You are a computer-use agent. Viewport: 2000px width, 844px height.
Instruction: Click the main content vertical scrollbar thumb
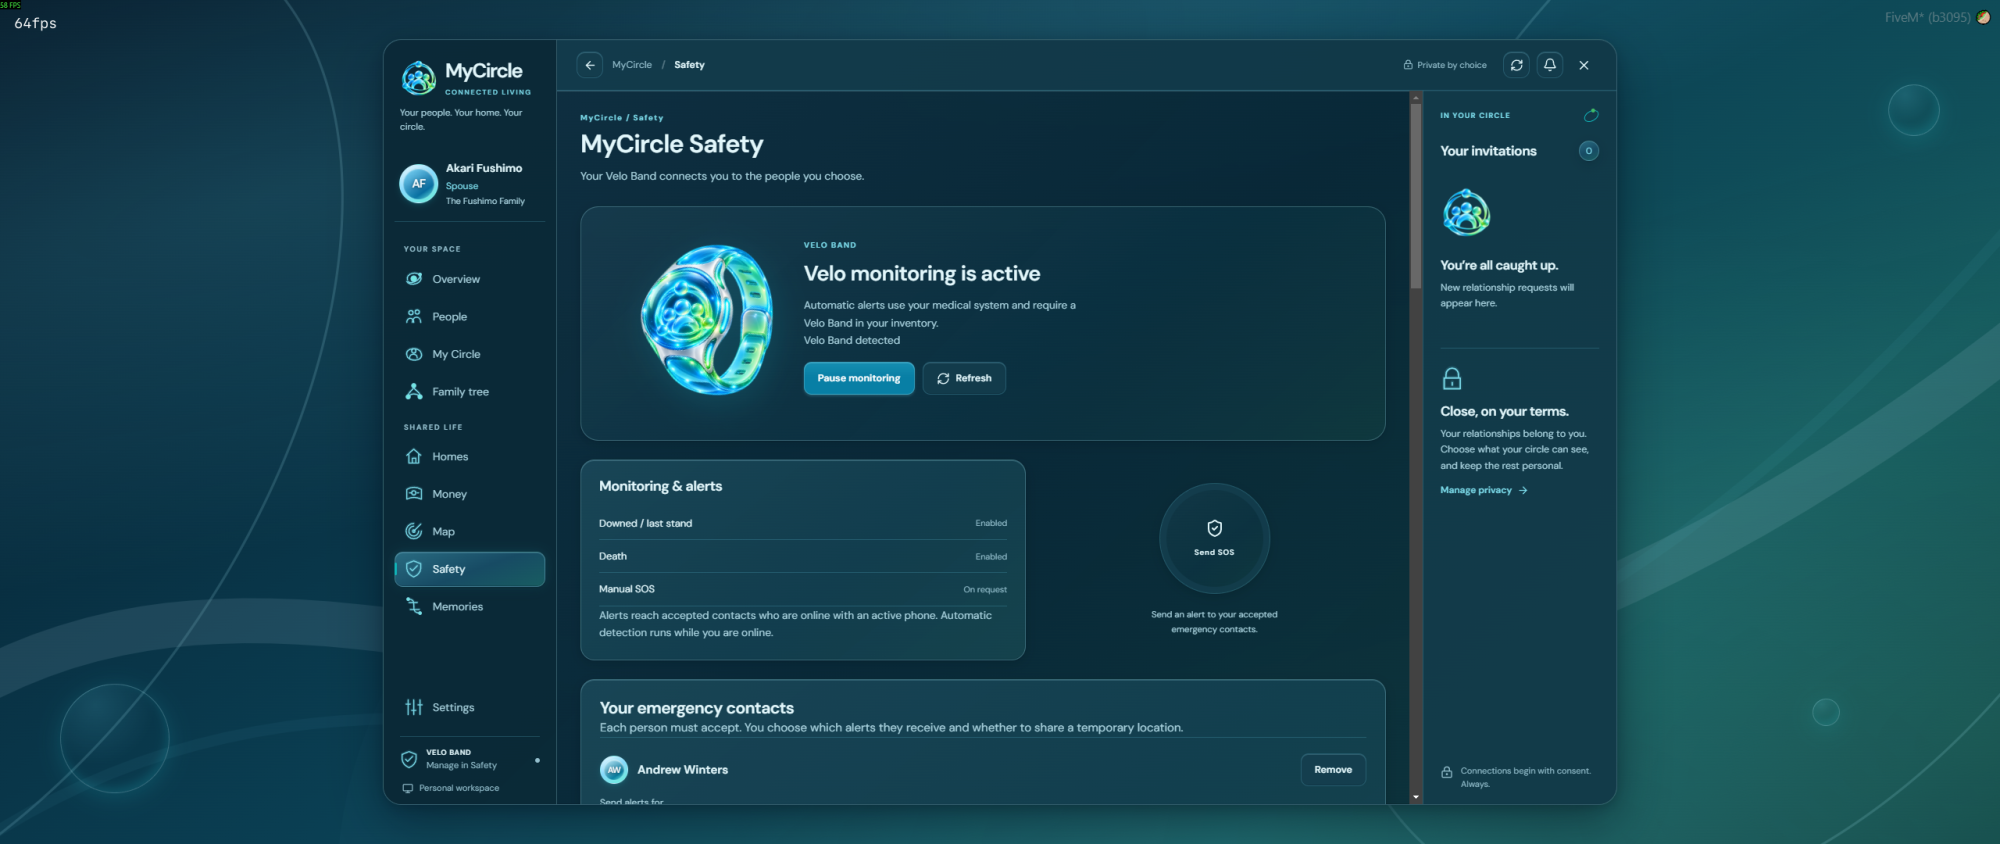pos(1416,196)
